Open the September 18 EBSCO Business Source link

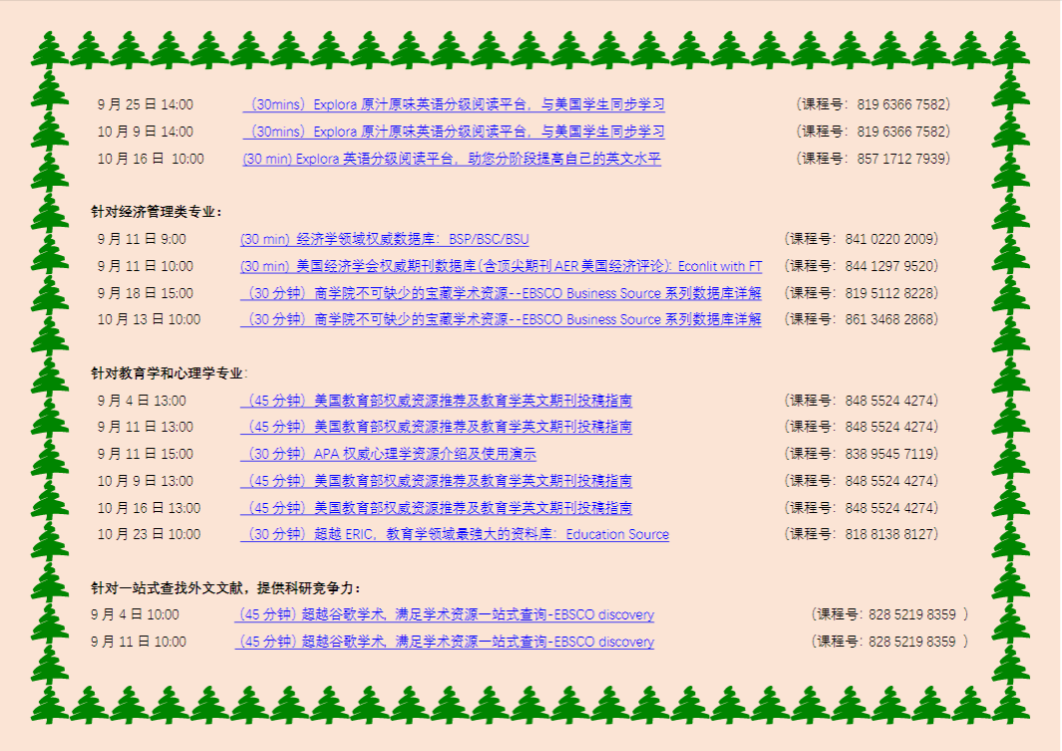point(500,294)
